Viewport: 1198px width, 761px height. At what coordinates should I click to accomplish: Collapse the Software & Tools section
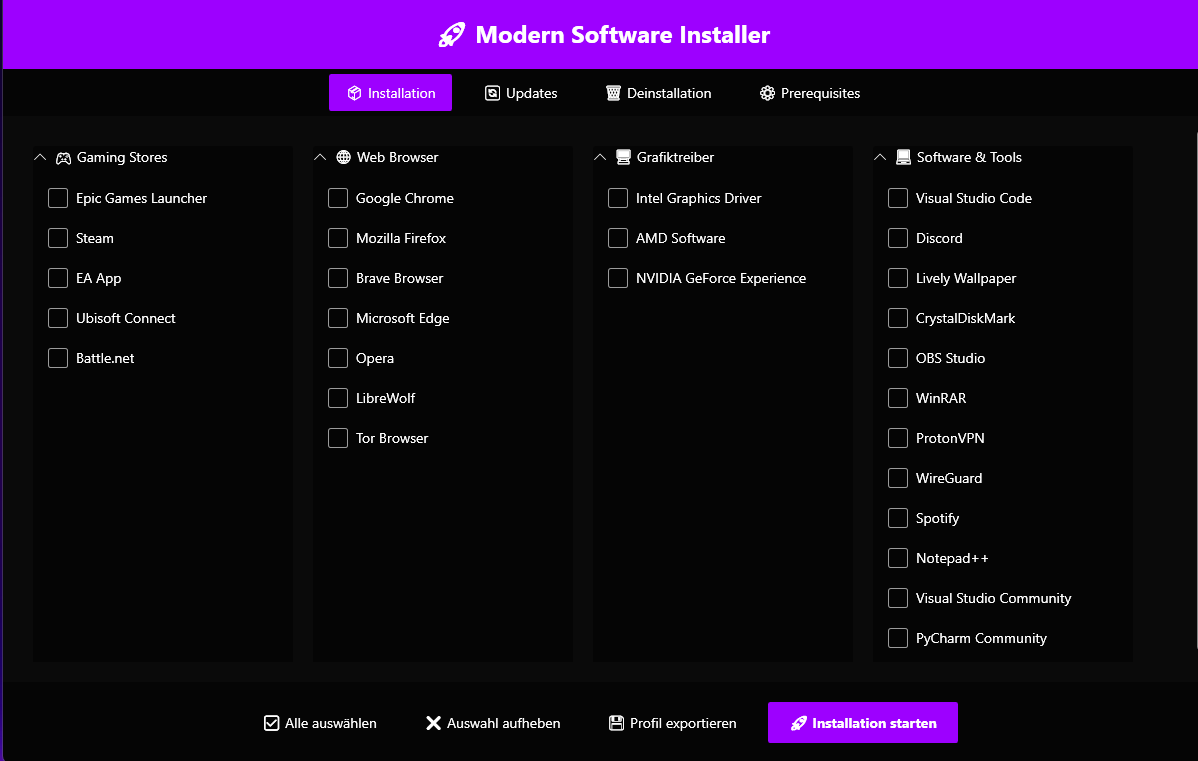pos(880,157)
